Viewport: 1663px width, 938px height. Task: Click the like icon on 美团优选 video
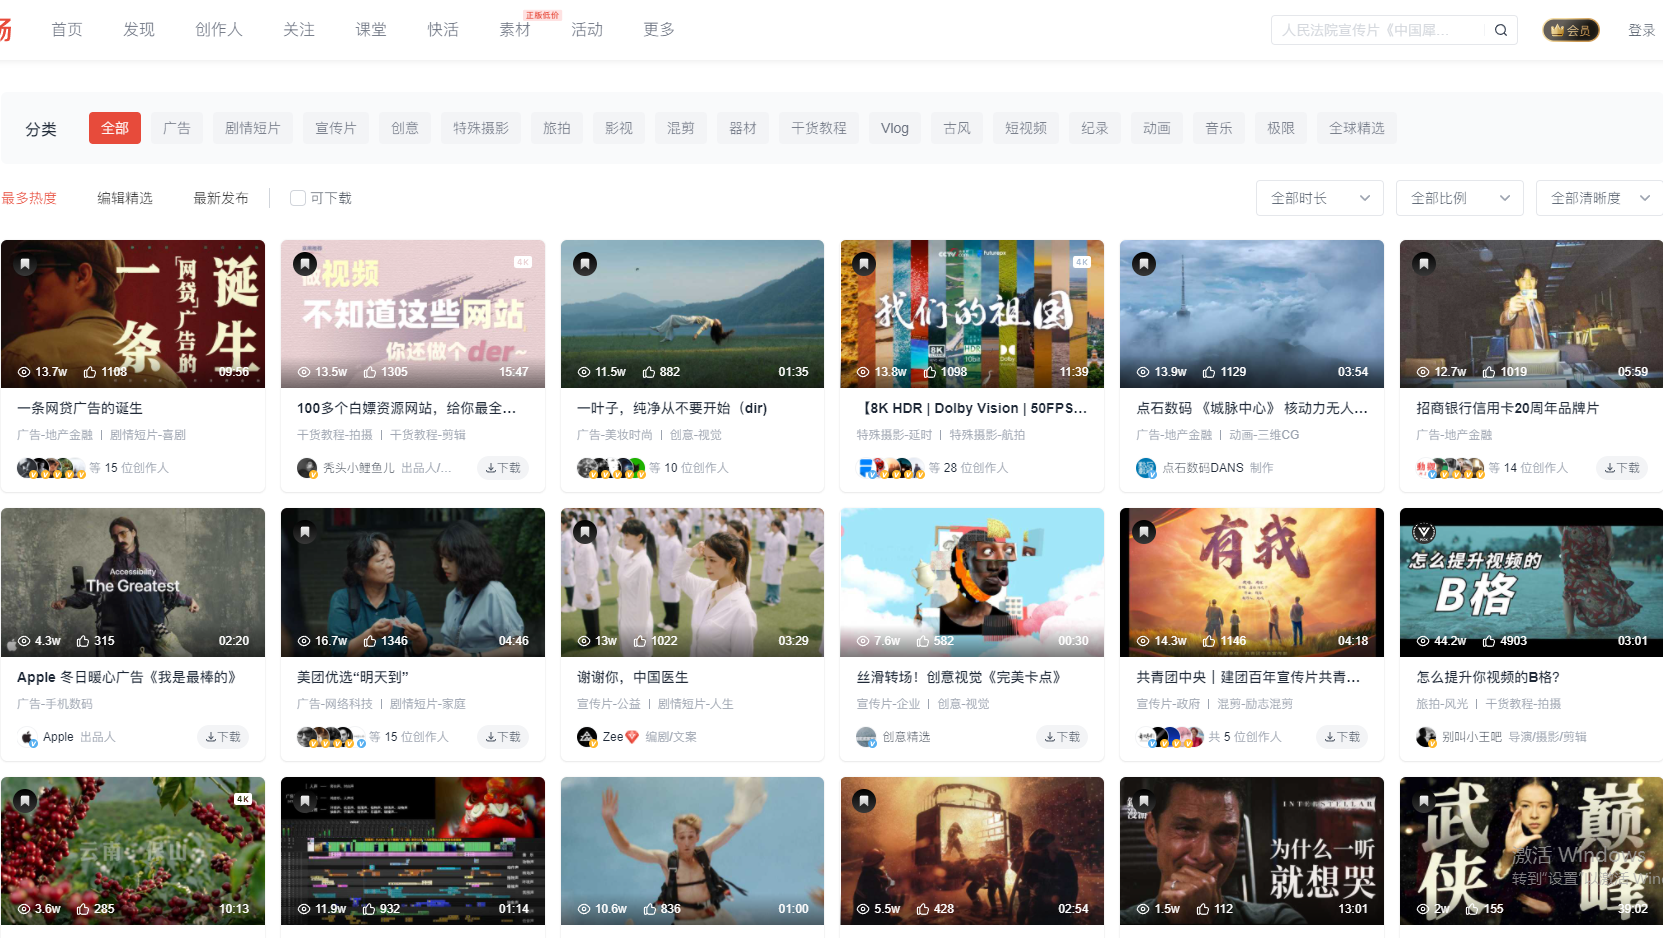(370, 641)
